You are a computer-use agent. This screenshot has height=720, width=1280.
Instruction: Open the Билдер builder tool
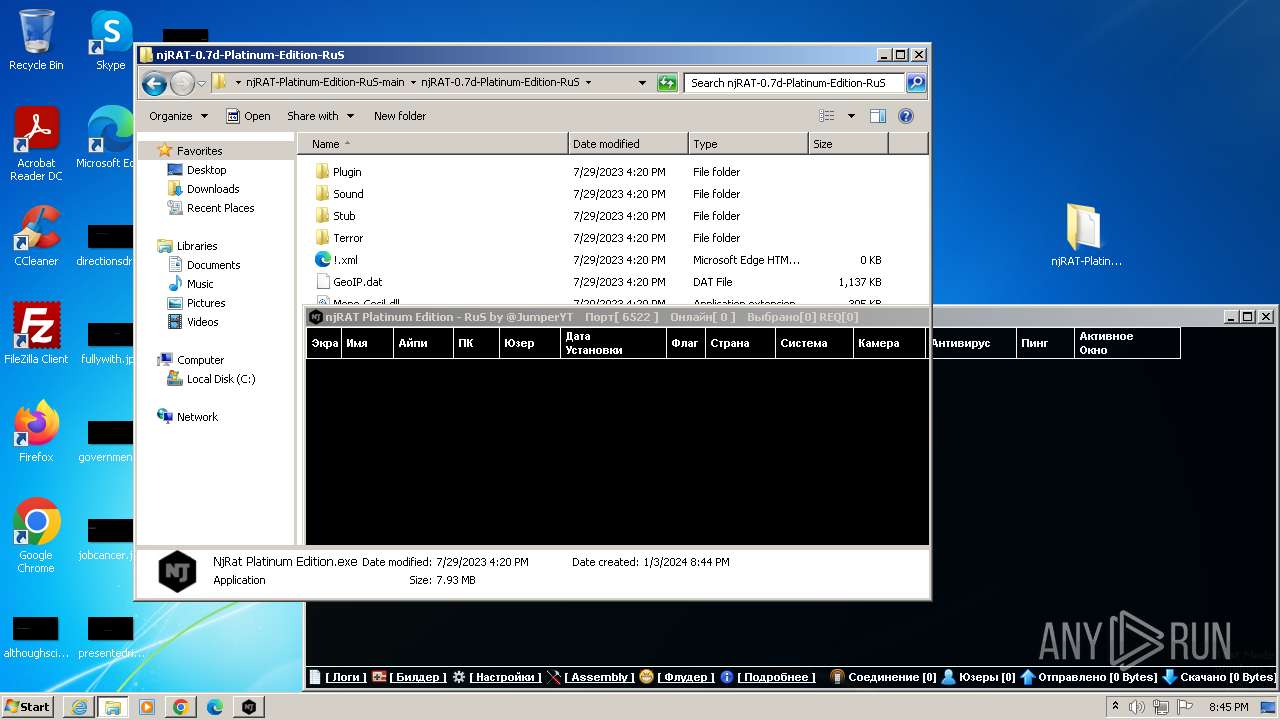click(x=418, y=677)
